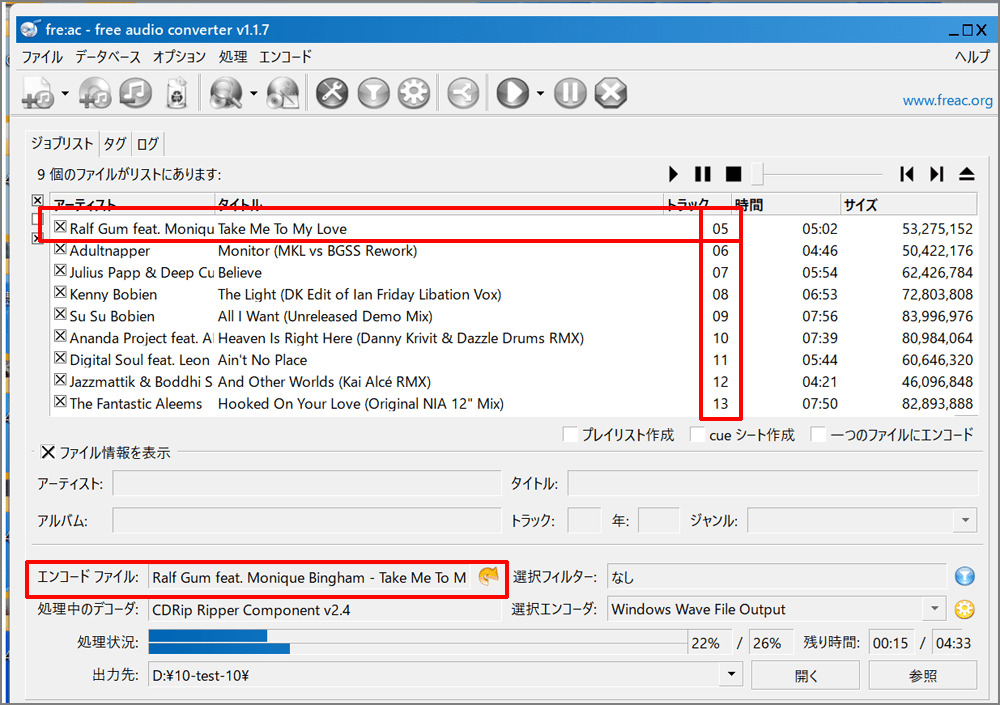Switch to the ログ tab
This screenshot has width=1000, height=705.
coord(147,144)
